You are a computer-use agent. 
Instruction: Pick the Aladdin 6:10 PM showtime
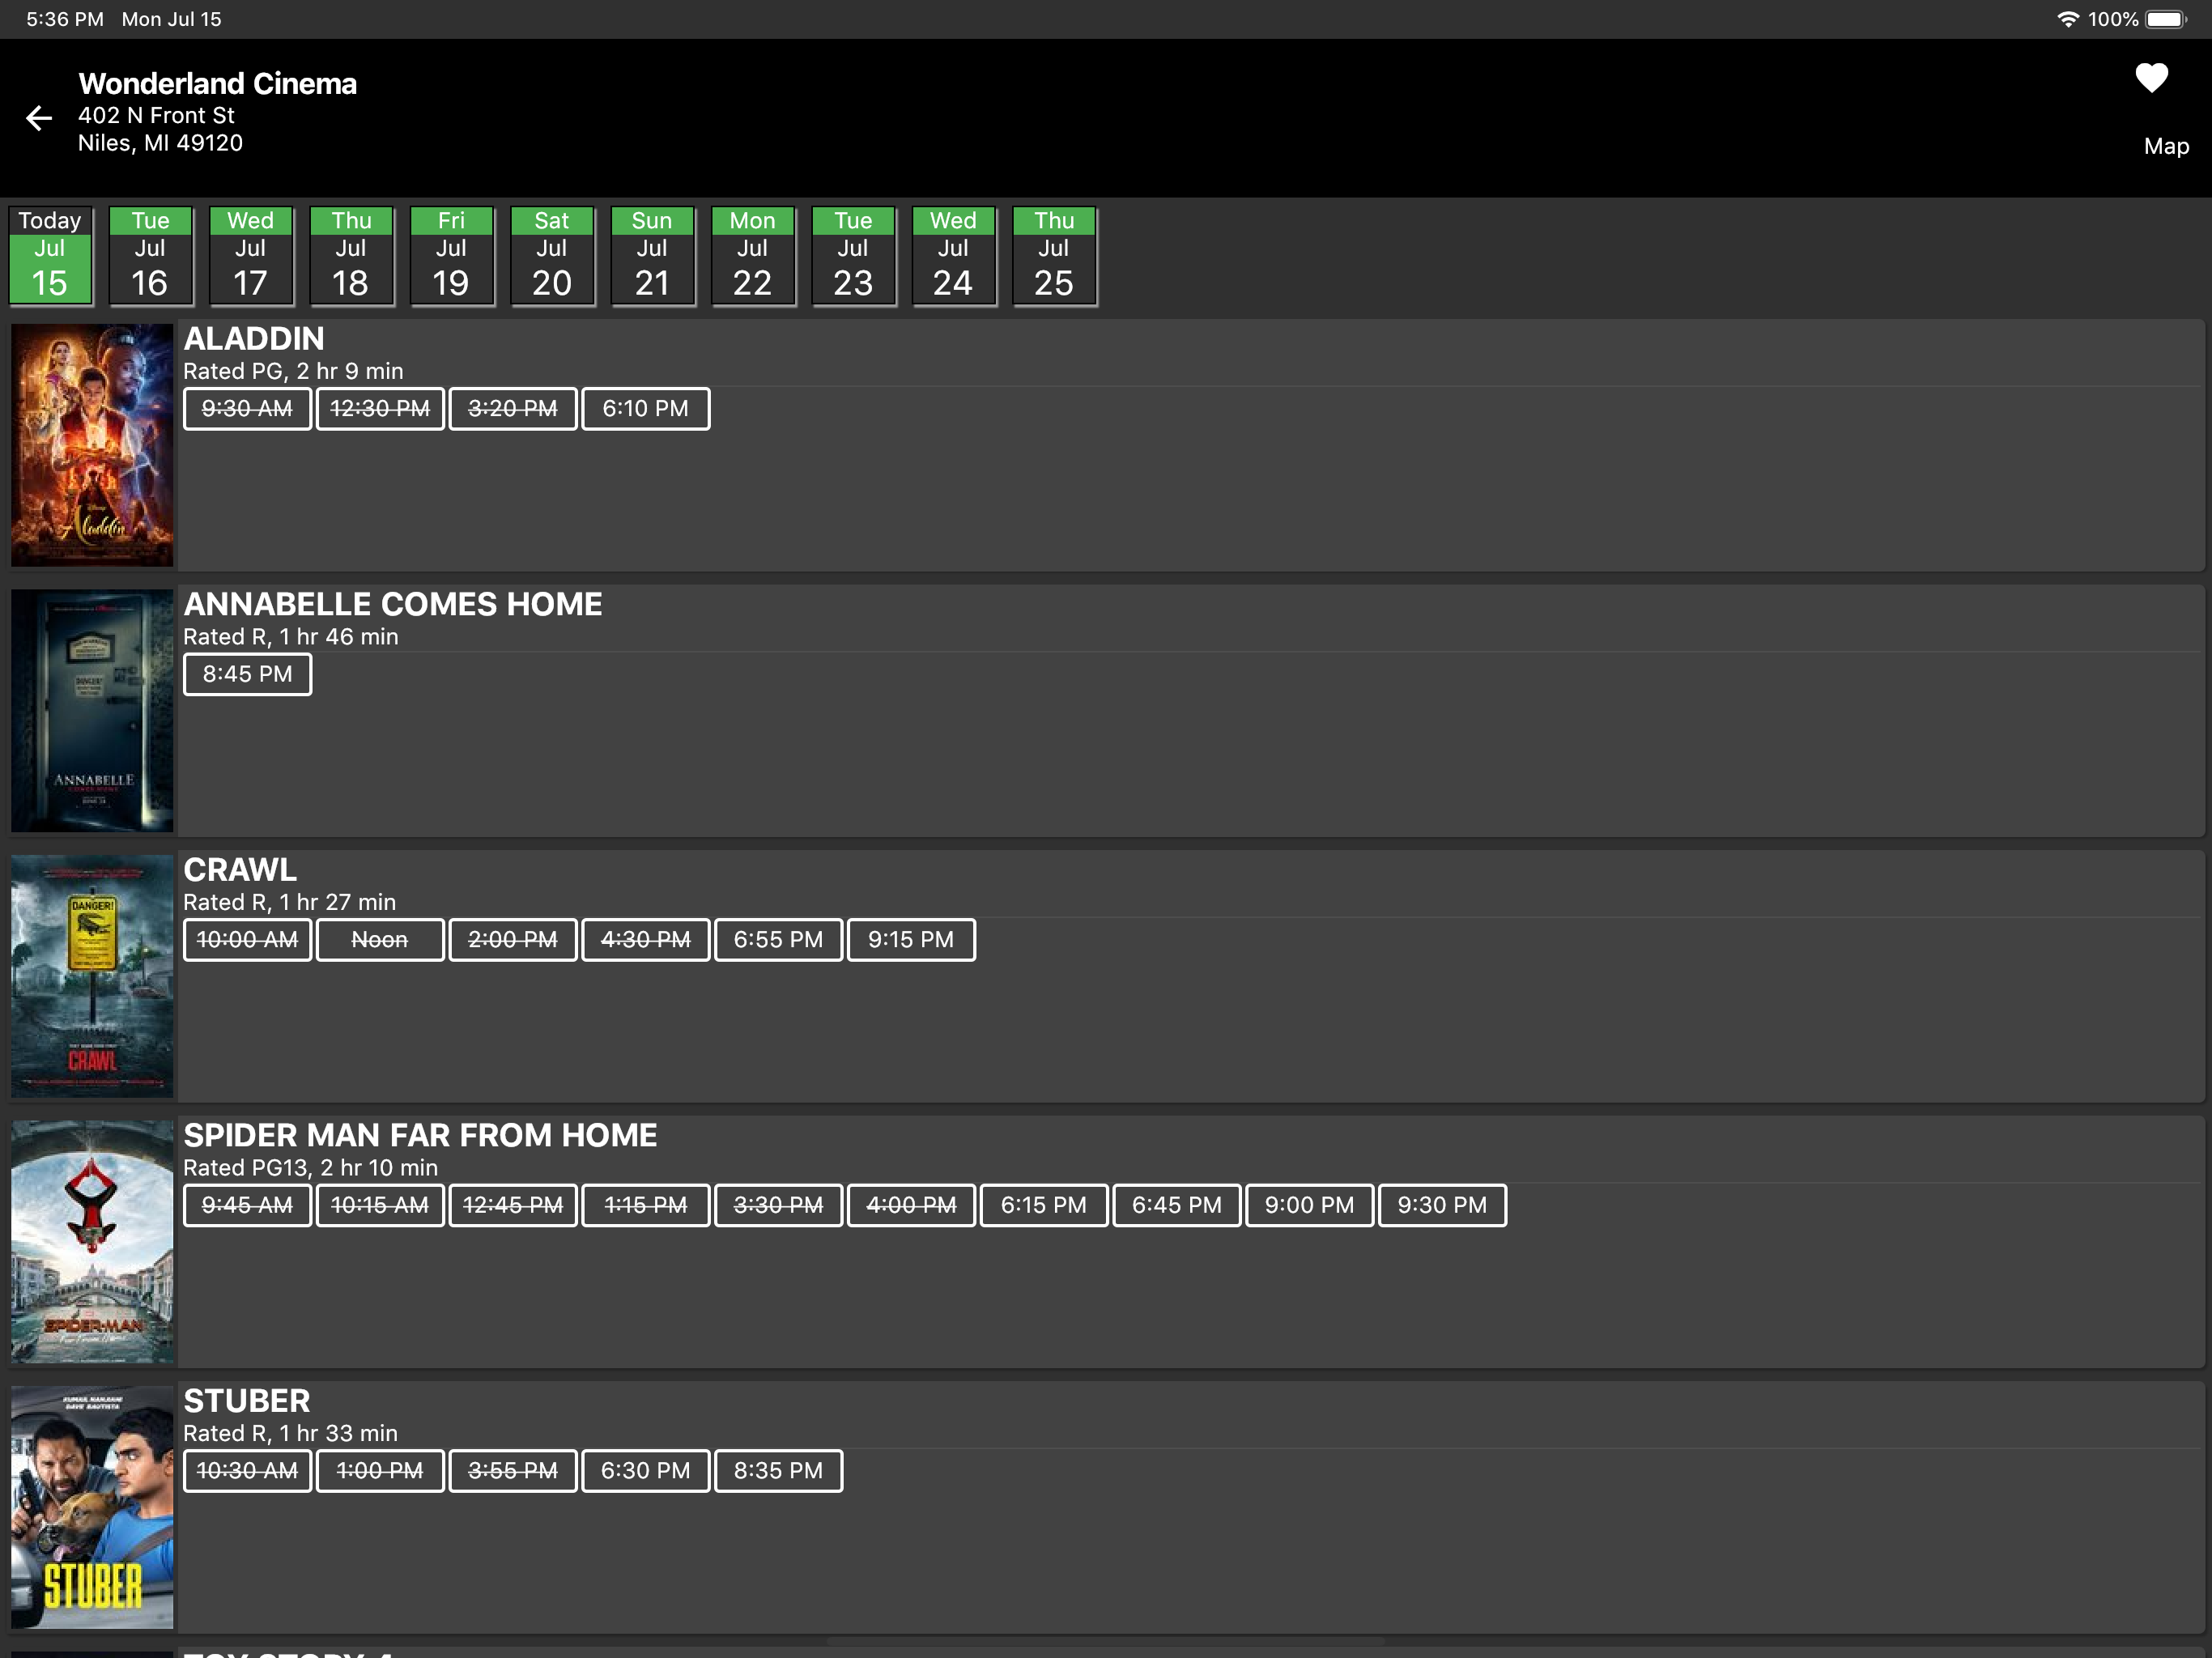(x=645, y=409)
